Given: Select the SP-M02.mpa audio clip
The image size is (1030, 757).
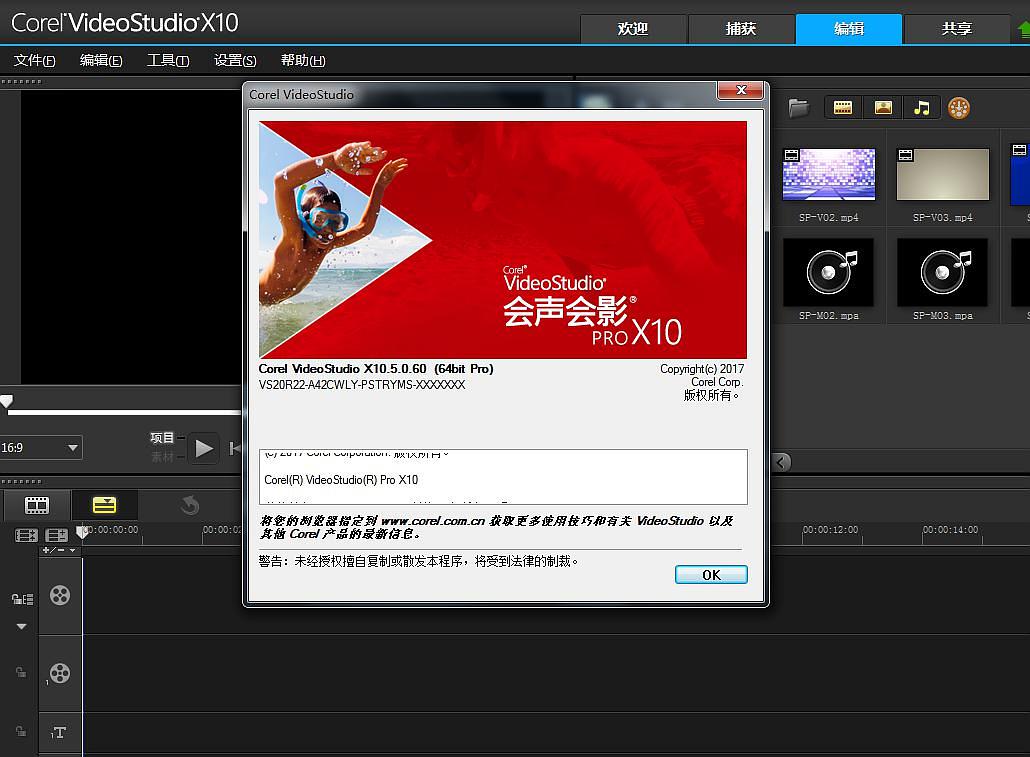Looking at the screenshot, I should 828,272.
